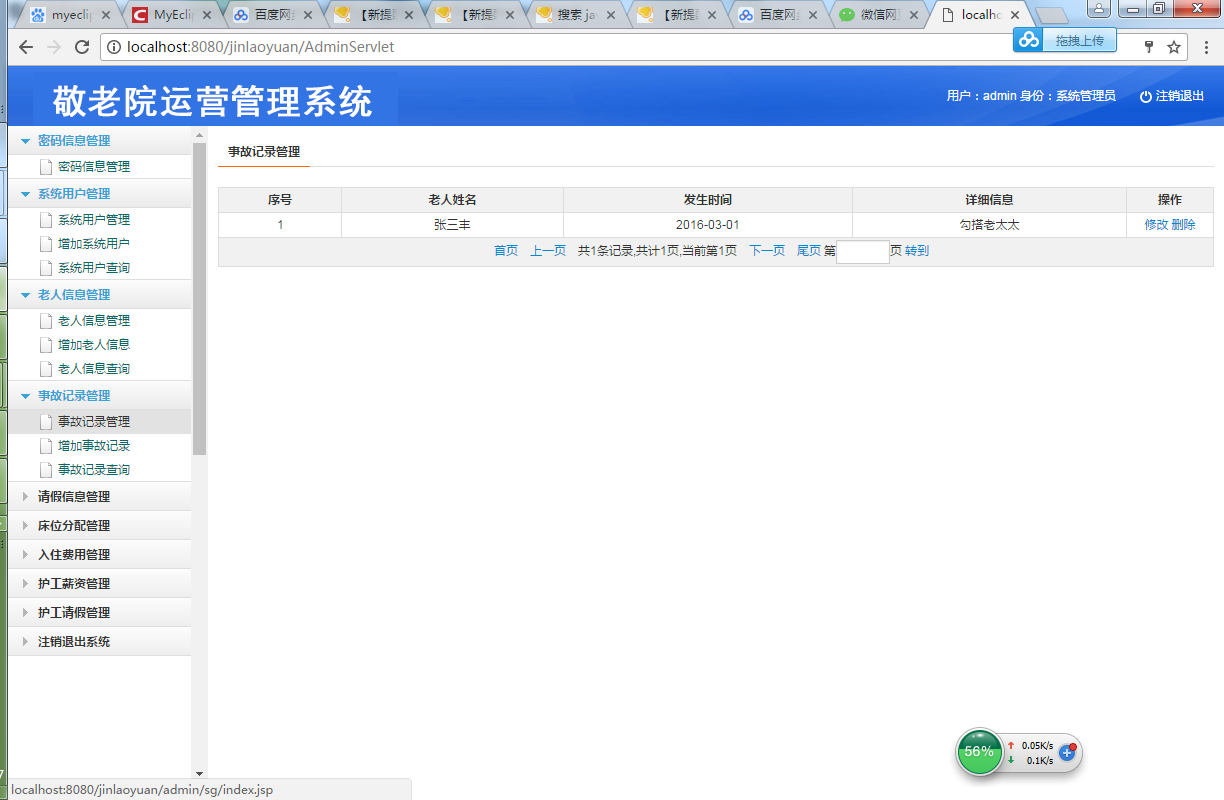The image size is (1224, 800).
Task: Expand the 护工请假管理 section
Action: tap(25, 612)
